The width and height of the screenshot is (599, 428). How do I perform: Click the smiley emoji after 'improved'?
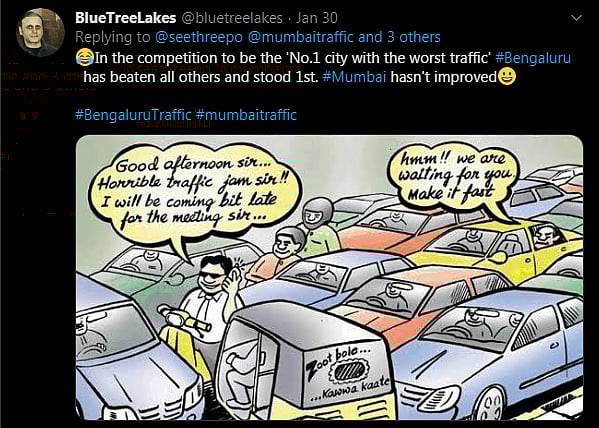point(507,76)
